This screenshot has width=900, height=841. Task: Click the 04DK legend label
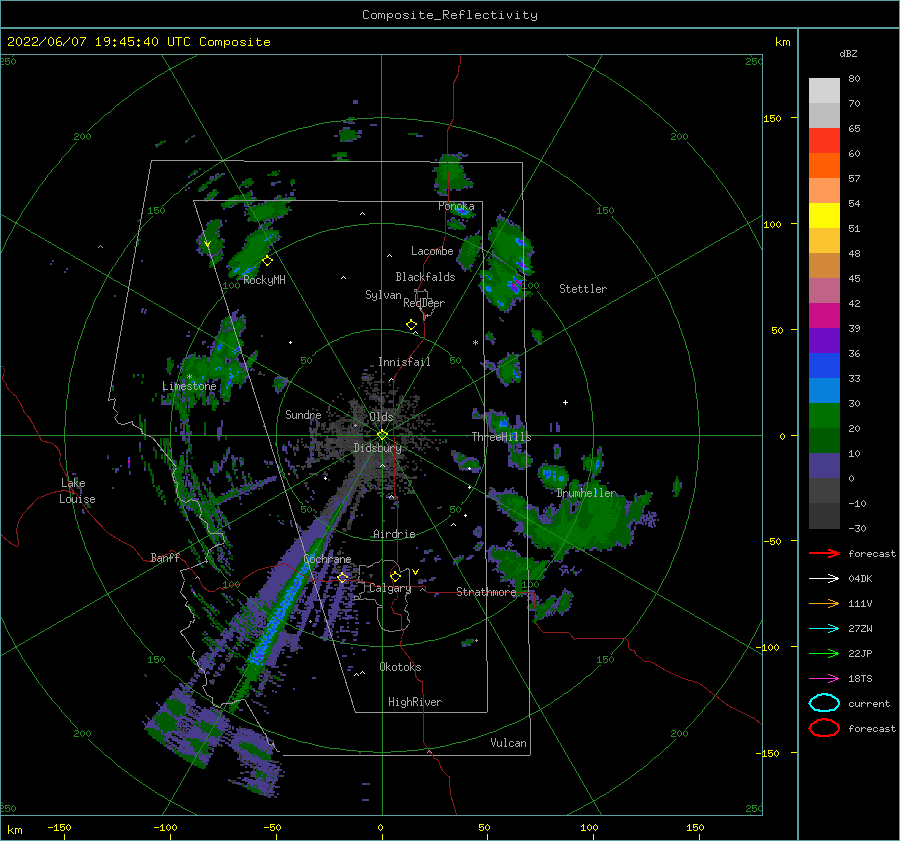click(x=860, y=579)
